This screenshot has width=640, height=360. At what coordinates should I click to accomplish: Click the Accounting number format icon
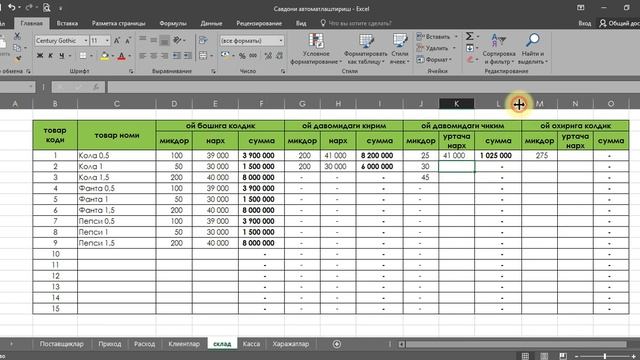225,56
